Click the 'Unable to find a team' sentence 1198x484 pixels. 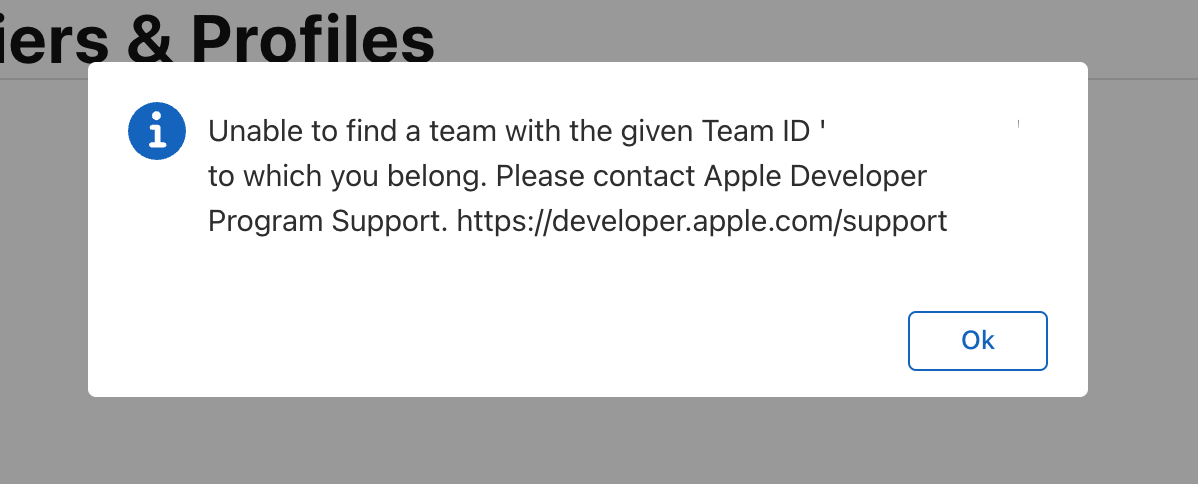point(516,132)
